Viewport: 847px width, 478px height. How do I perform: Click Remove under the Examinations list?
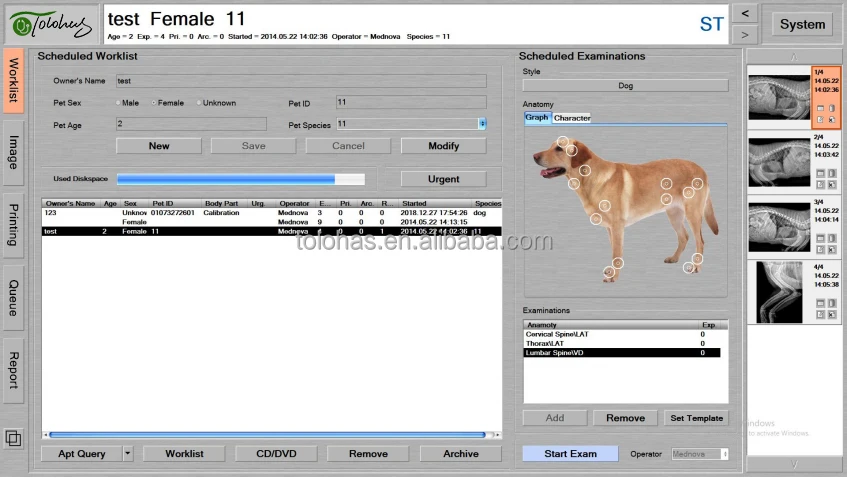[x=625, y=418]
